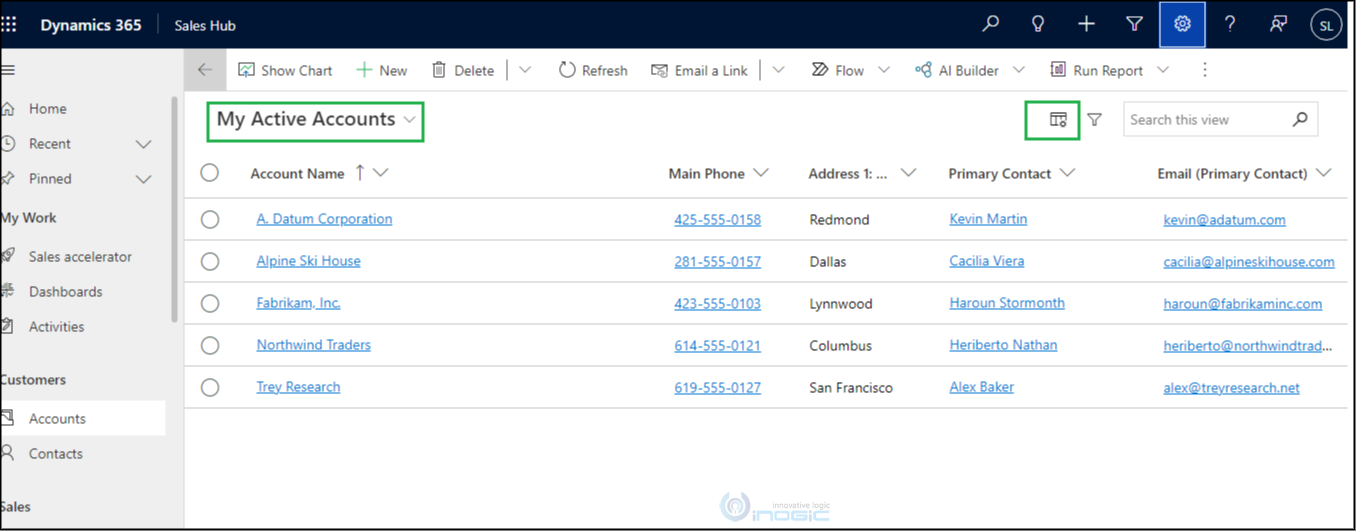Open the edit columns icon
1356x531 pixels.
tap(1058, 120)
